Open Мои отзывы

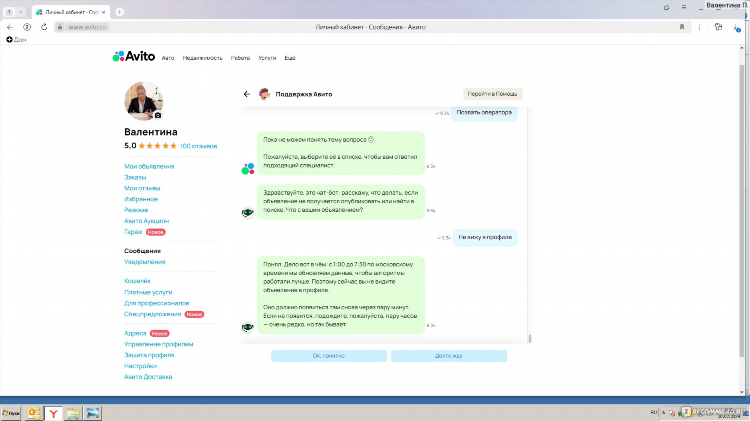(x=142, y=188)
